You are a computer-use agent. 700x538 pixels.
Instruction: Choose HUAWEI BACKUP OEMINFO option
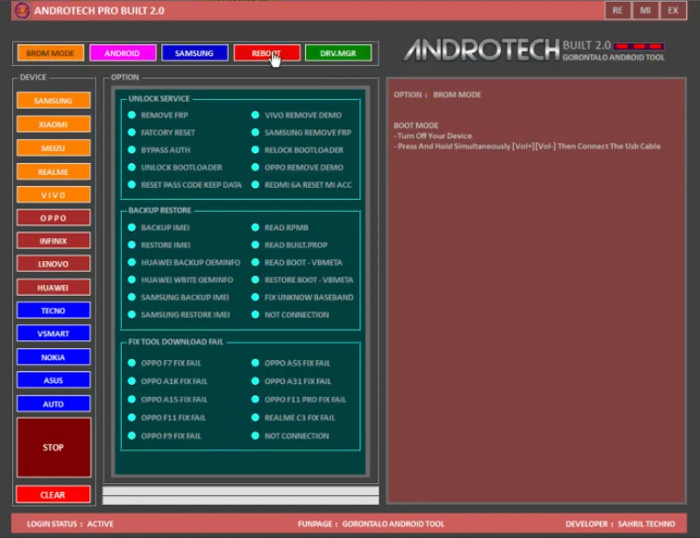coord(184,263)
